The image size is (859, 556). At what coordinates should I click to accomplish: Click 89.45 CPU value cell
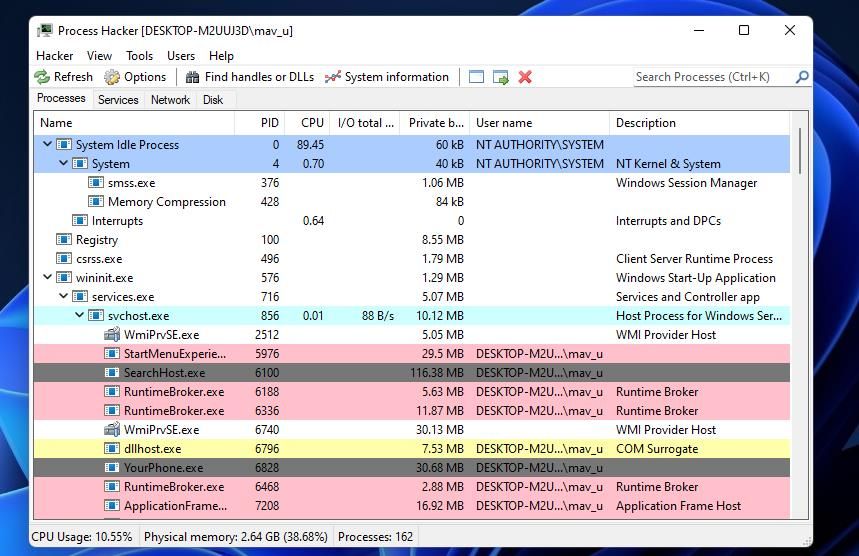[x=311, y=145]
